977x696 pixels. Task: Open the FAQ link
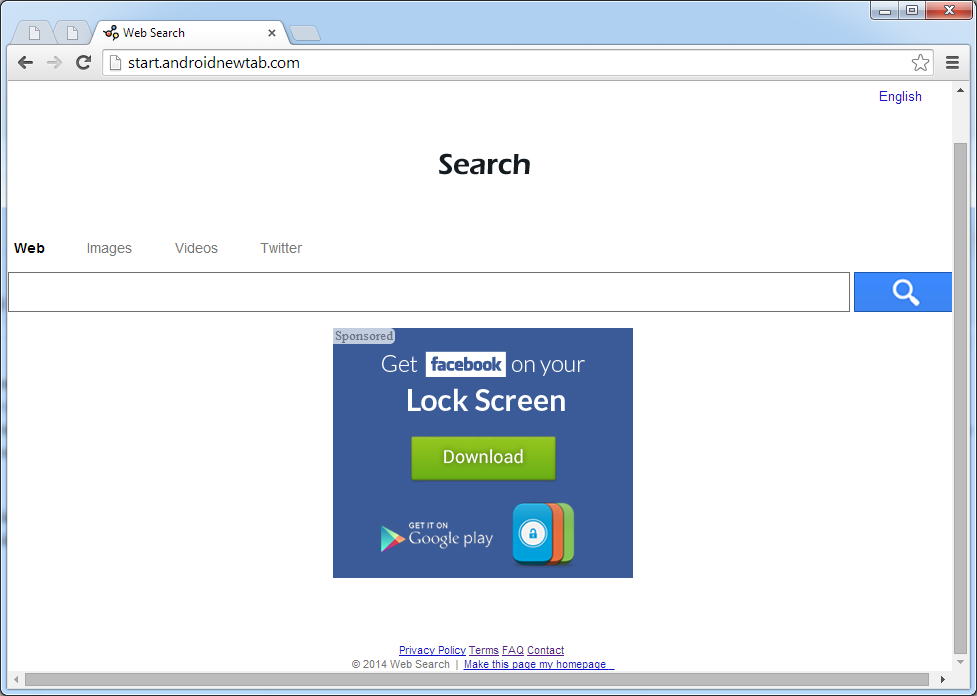tap(513, 650)
